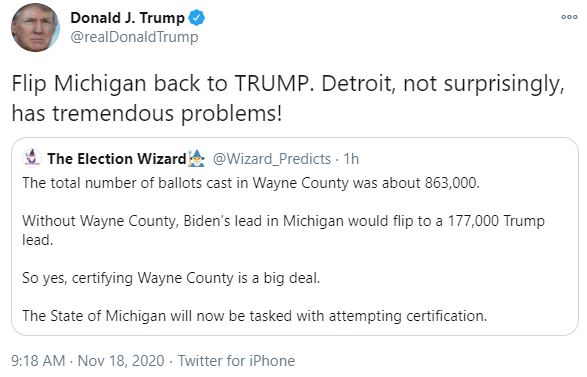Click the '177,000 Trump lead' sentence

283,230
